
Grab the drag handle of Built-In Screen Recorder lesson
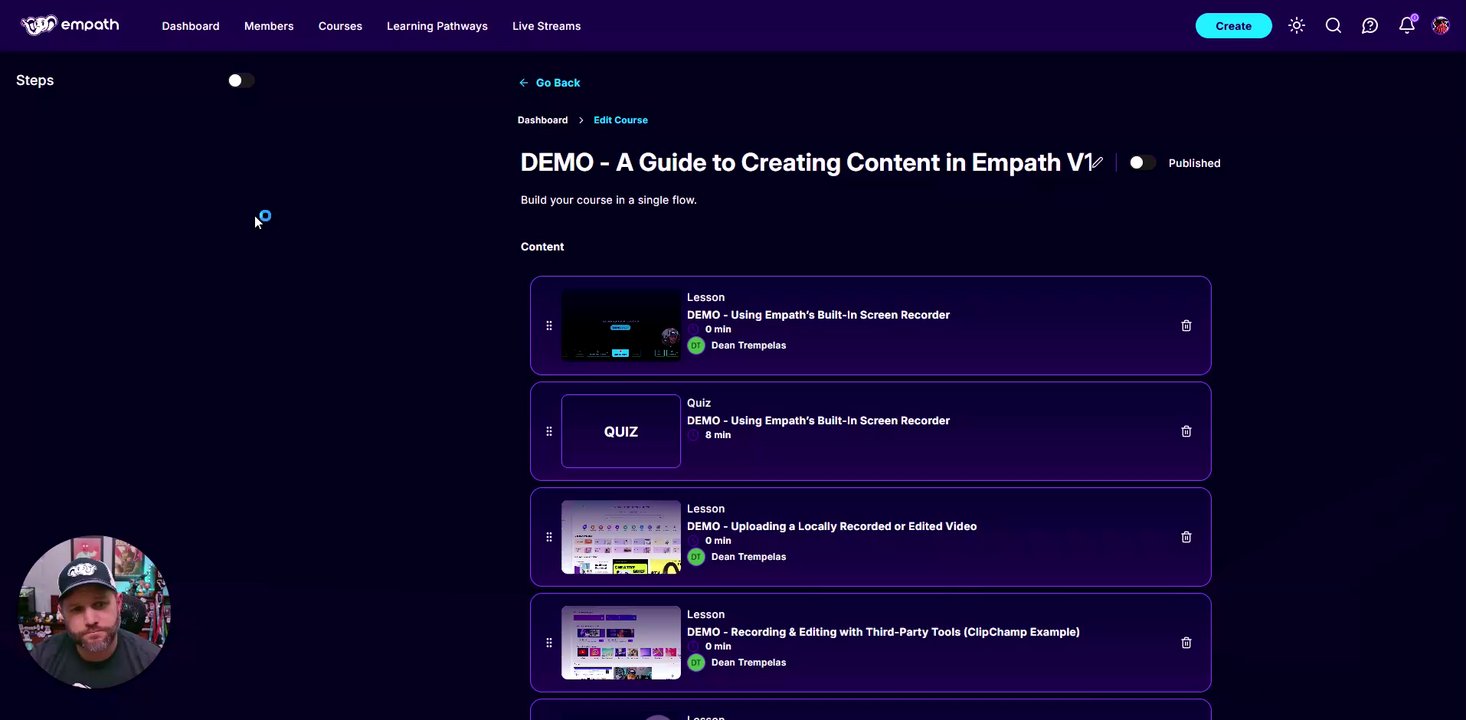coord(549,326)
